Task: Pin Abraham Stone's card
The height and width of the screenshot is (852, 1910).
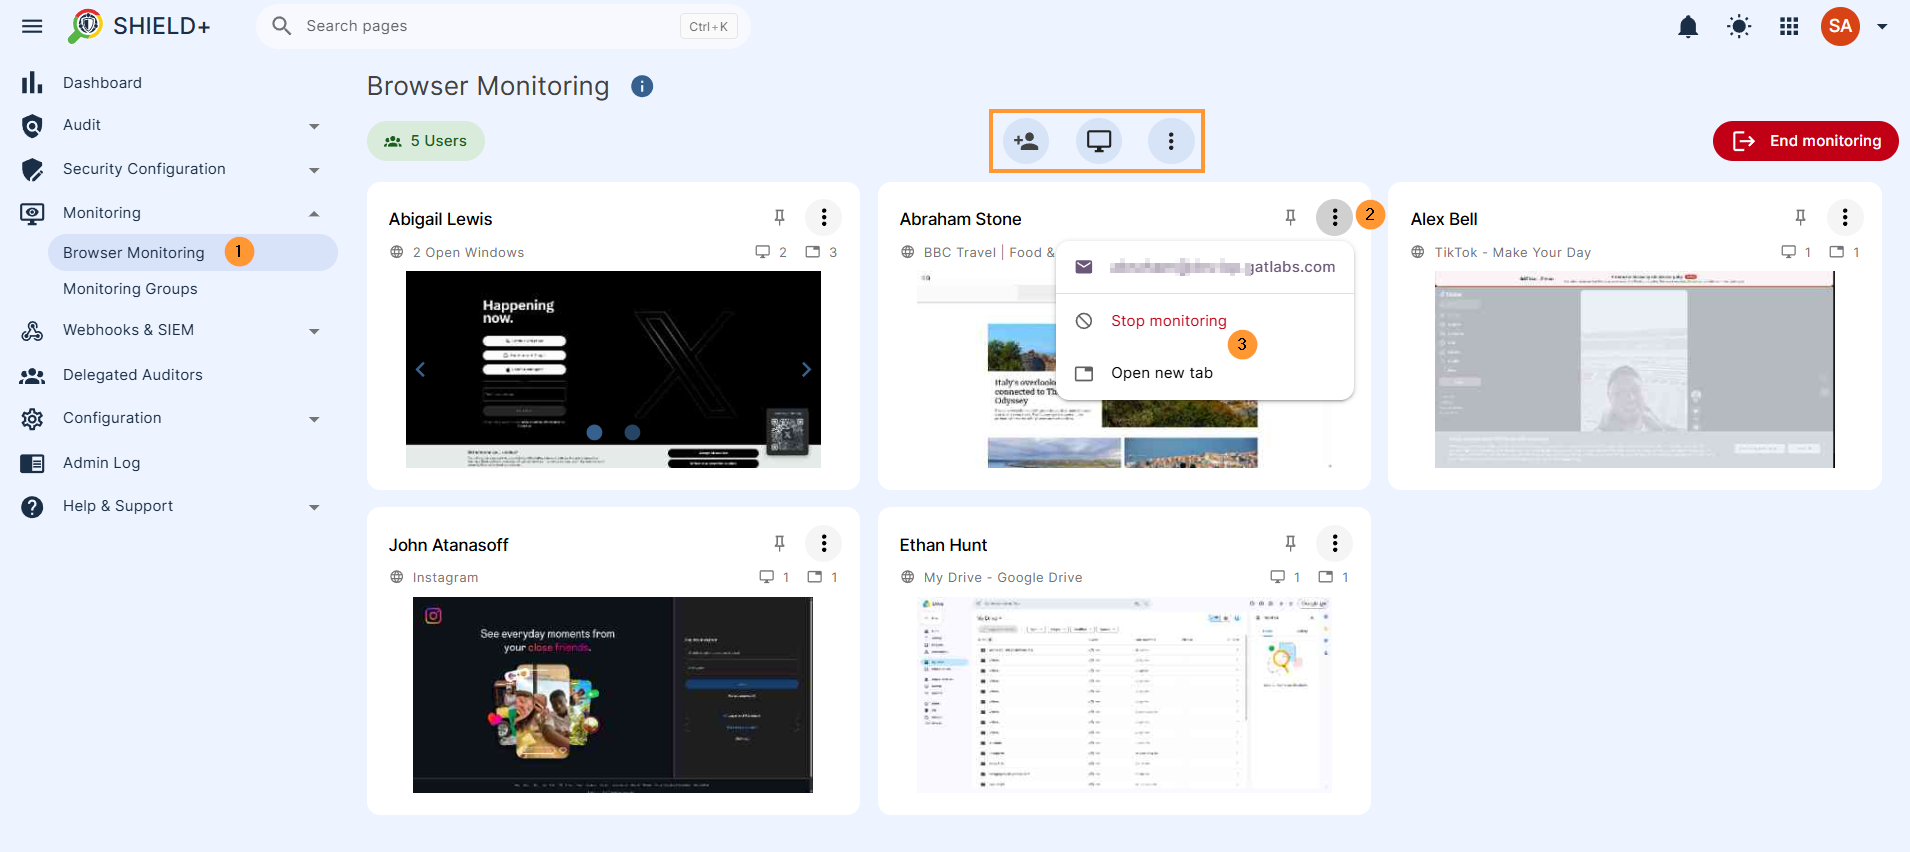Action: (x=1291, y=218)
